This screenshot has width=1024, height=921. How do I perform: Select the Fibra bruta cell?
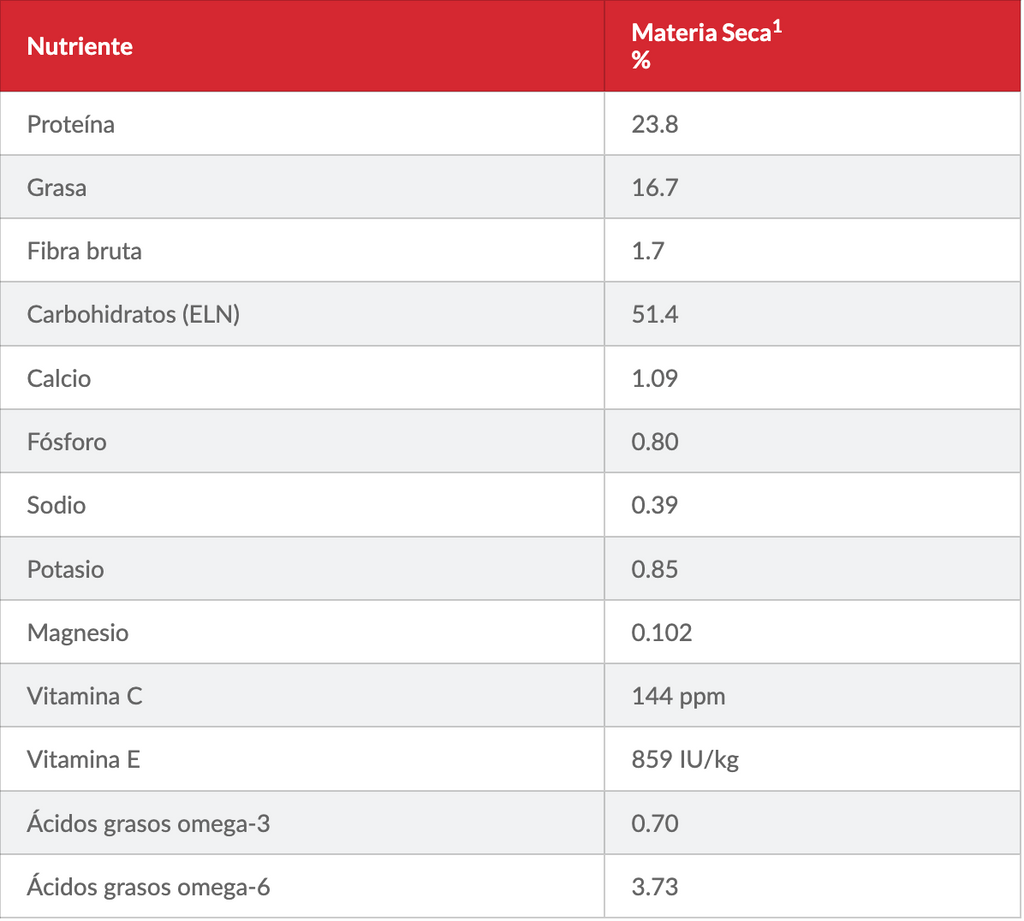pos(85,251)
